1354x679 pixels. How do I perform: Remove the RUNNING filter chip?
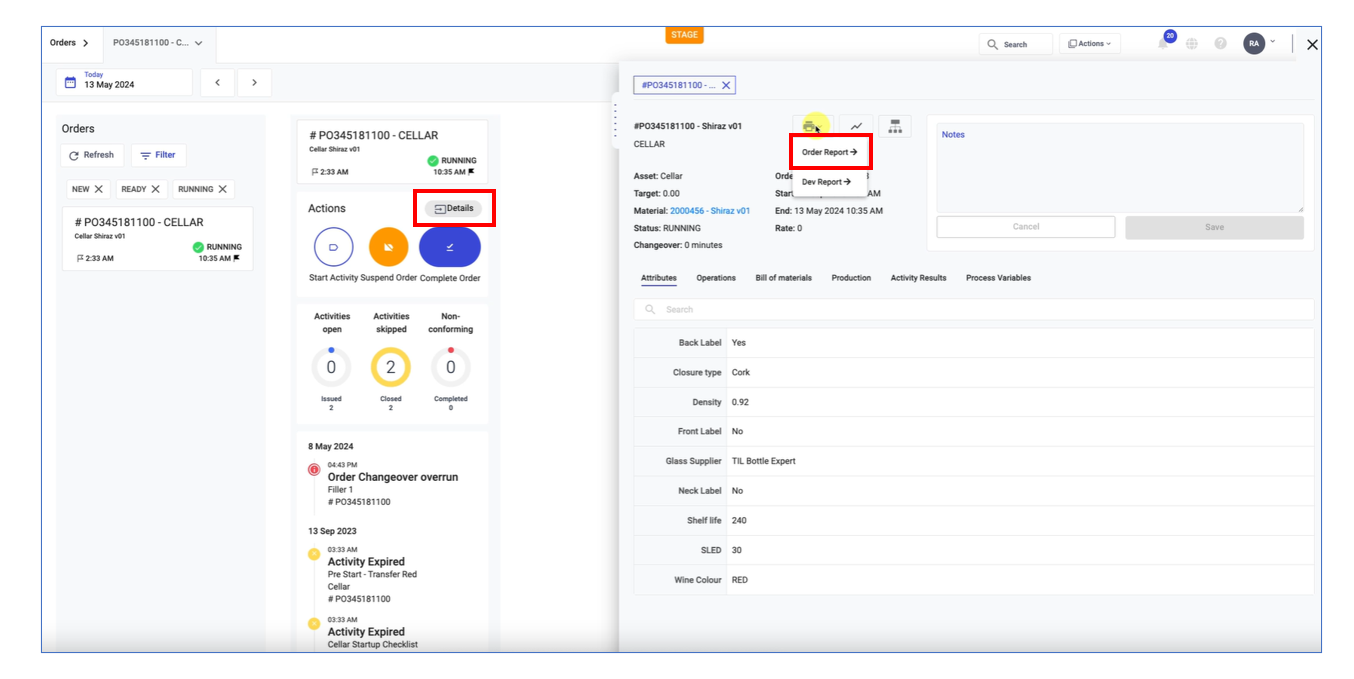click(x=223, y=189)
